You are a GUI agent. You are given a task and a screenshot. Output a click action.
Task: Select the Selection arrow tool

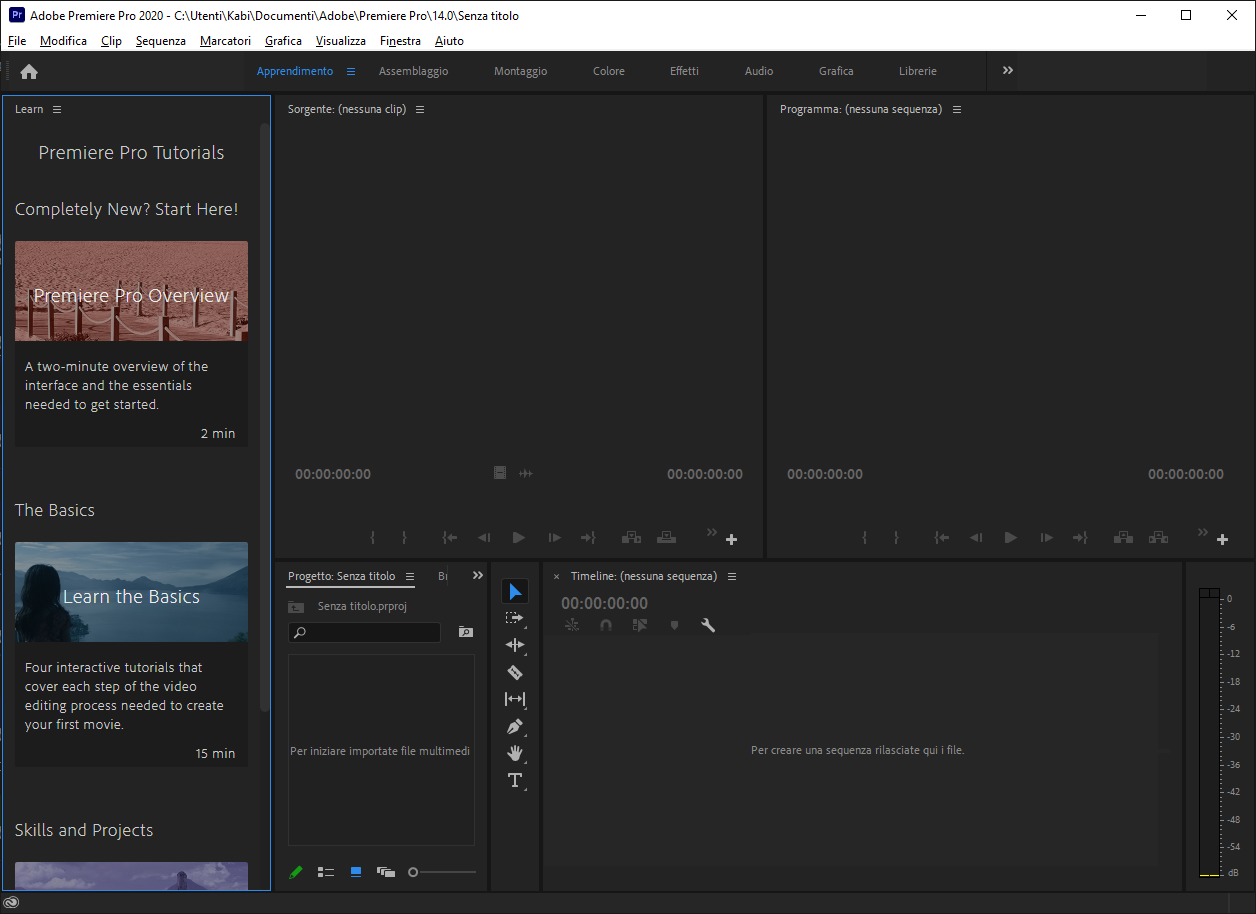pyautogui.click(x=515, y=592)
